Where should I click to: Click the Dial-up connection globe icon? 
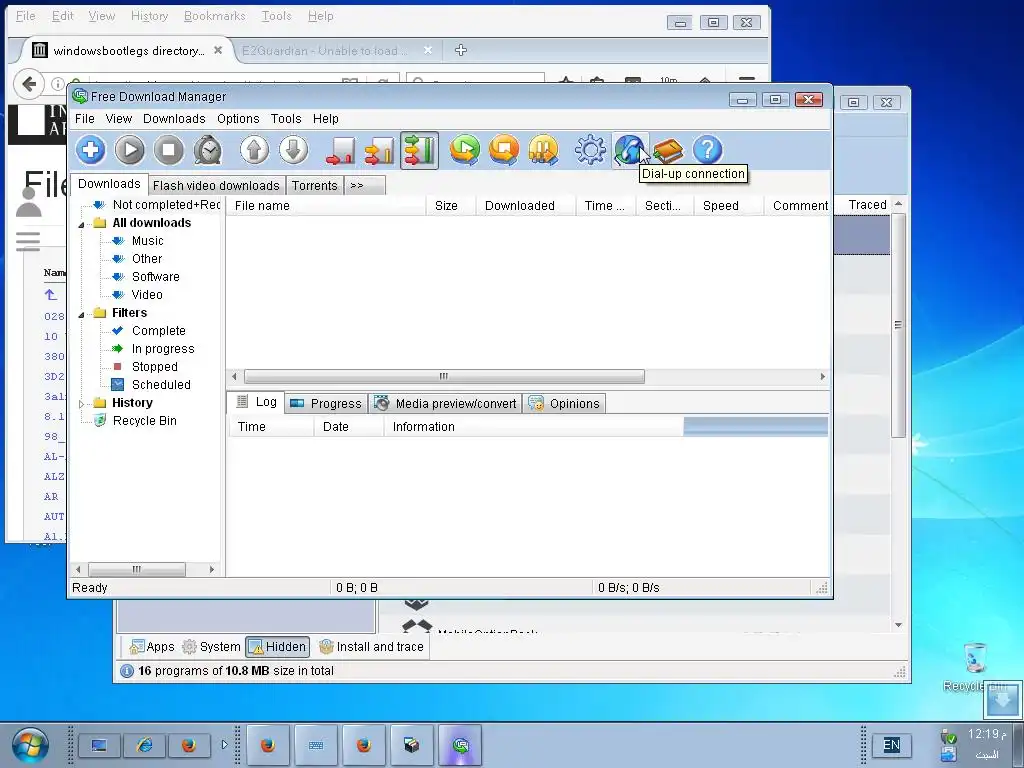629,150
